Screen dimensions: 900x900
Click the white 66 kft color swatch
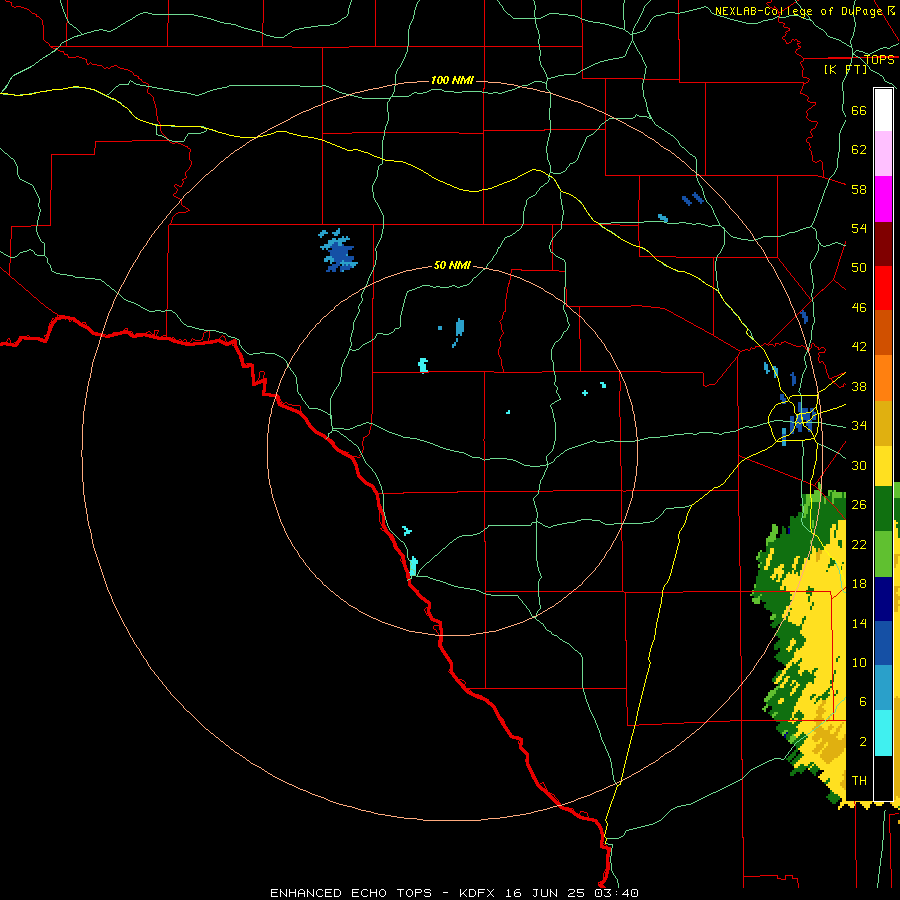tap(883, 110)
